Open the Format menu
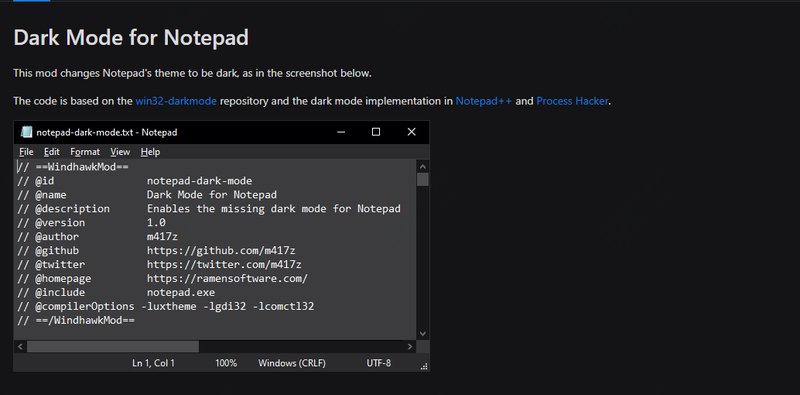The image size is (800, 395). click(85, 152)
